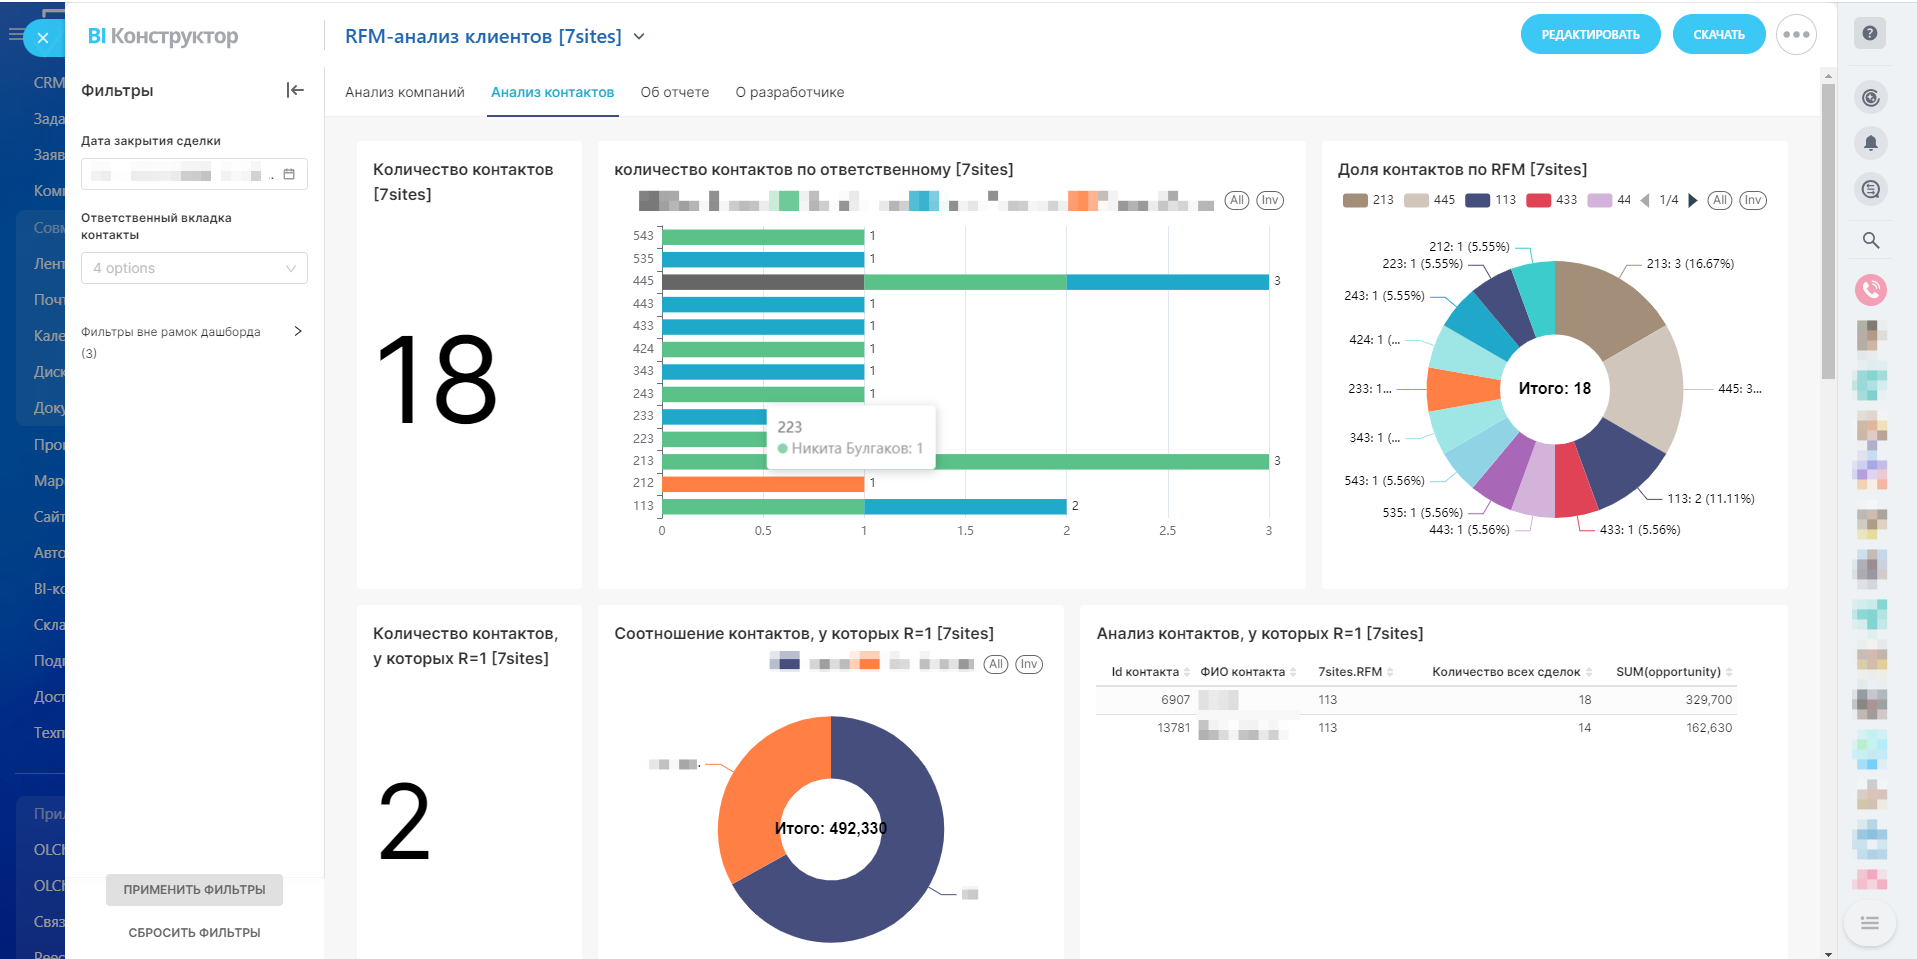Viewport: 1917px width, 959px height.
Task: Open notifications bell icon
Action: click(1870, 143)
